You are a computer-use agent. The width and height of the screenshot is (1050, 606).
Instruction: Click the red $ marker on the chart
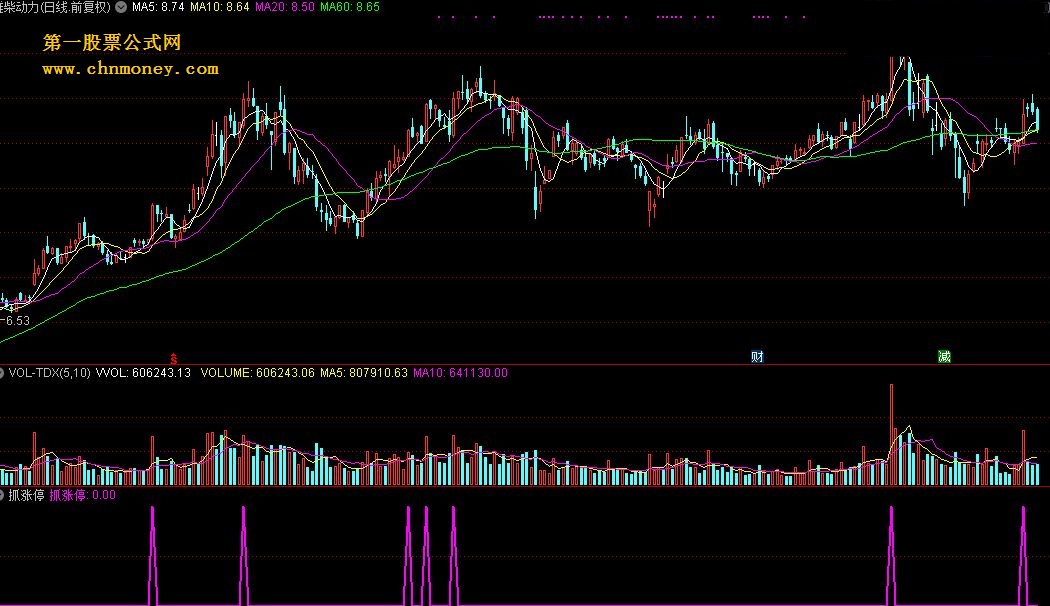pyautogui.click(x=173, y=358)
